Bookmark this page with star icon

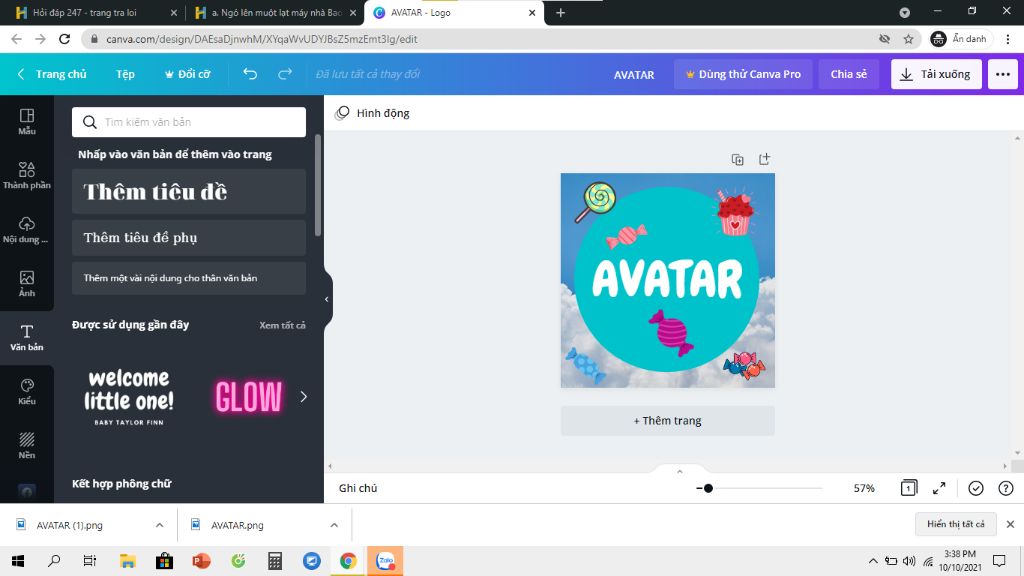(x=908, y=39)
